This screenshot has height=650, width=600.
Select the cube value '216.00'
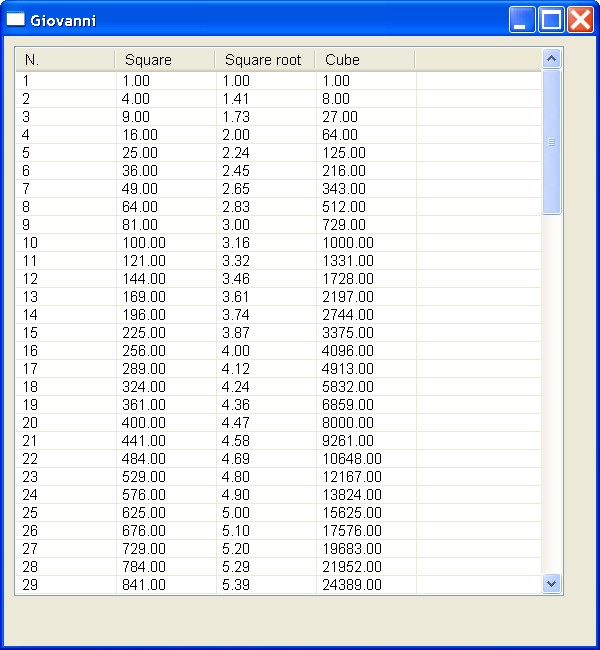[x=344, y=171]
